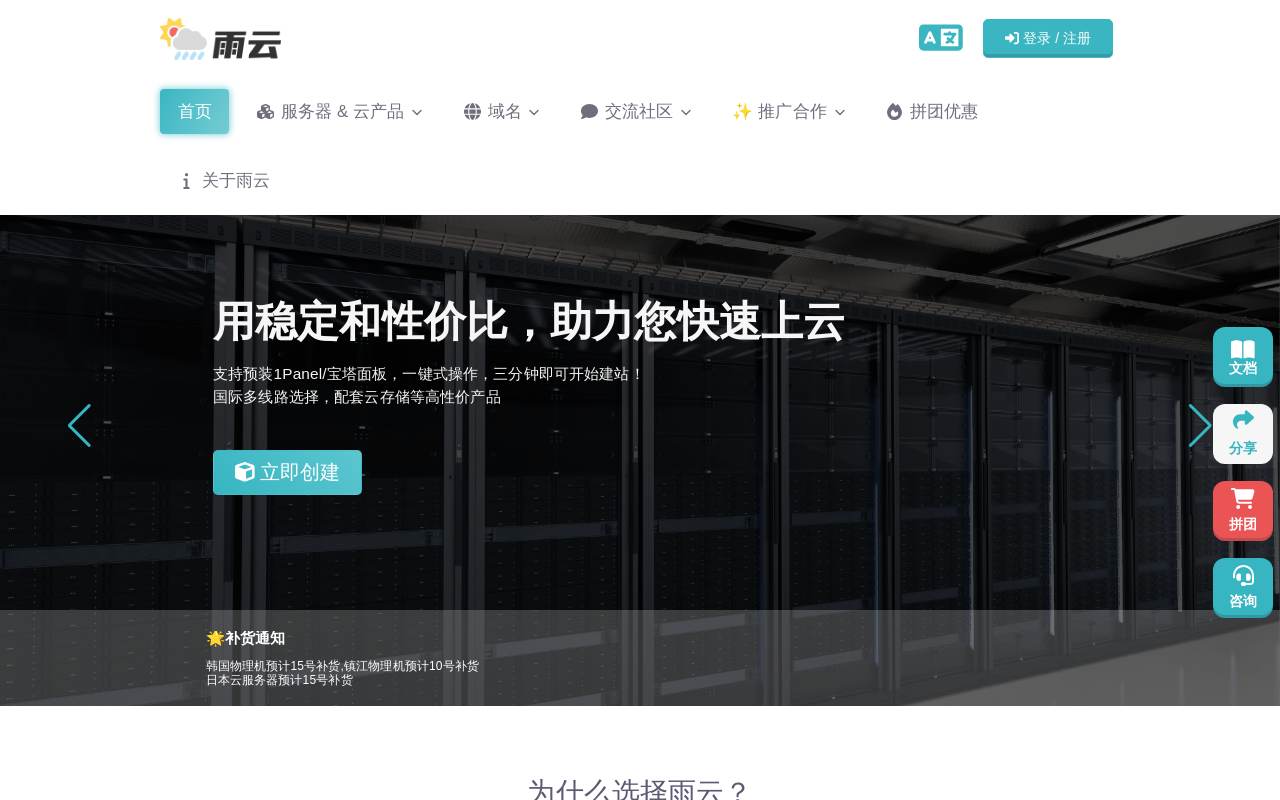1280x800 pixels.
Task: Click the chat bubble icon beside 交流社区
Action: click(x=589, y=112)
